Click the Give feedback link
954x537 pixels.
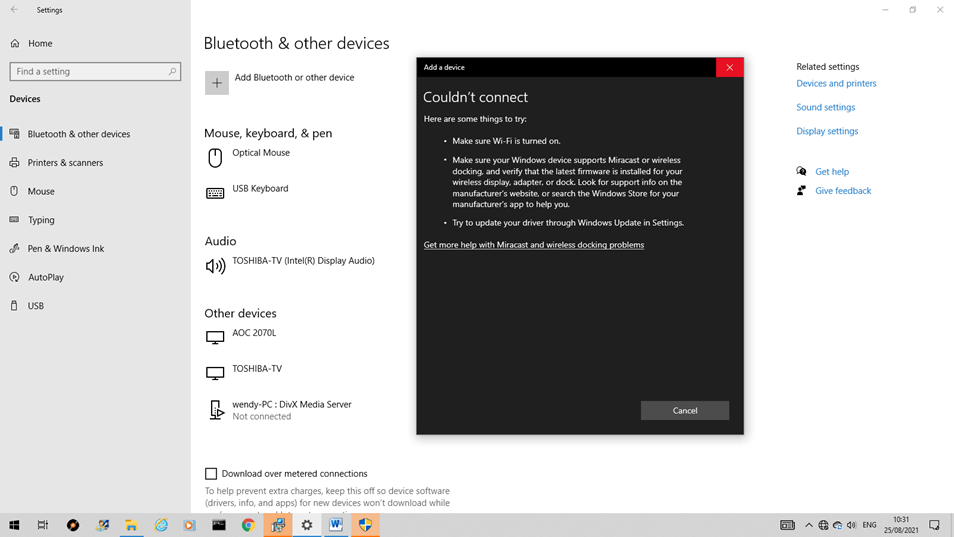pyautogui.click(x=843, y=190)
